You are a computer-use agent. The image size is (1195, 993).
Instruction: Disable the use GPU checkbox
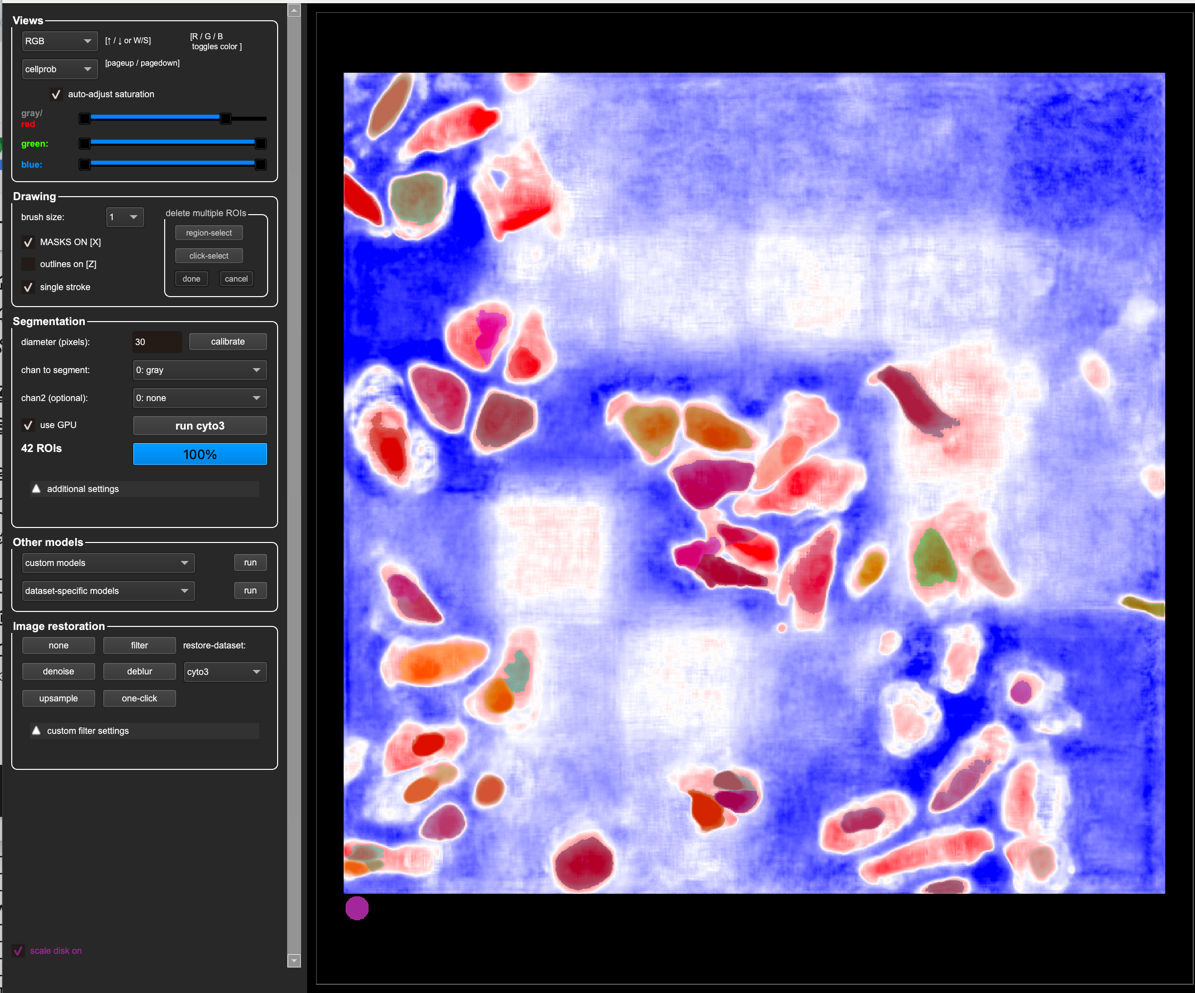click(28, 425)
